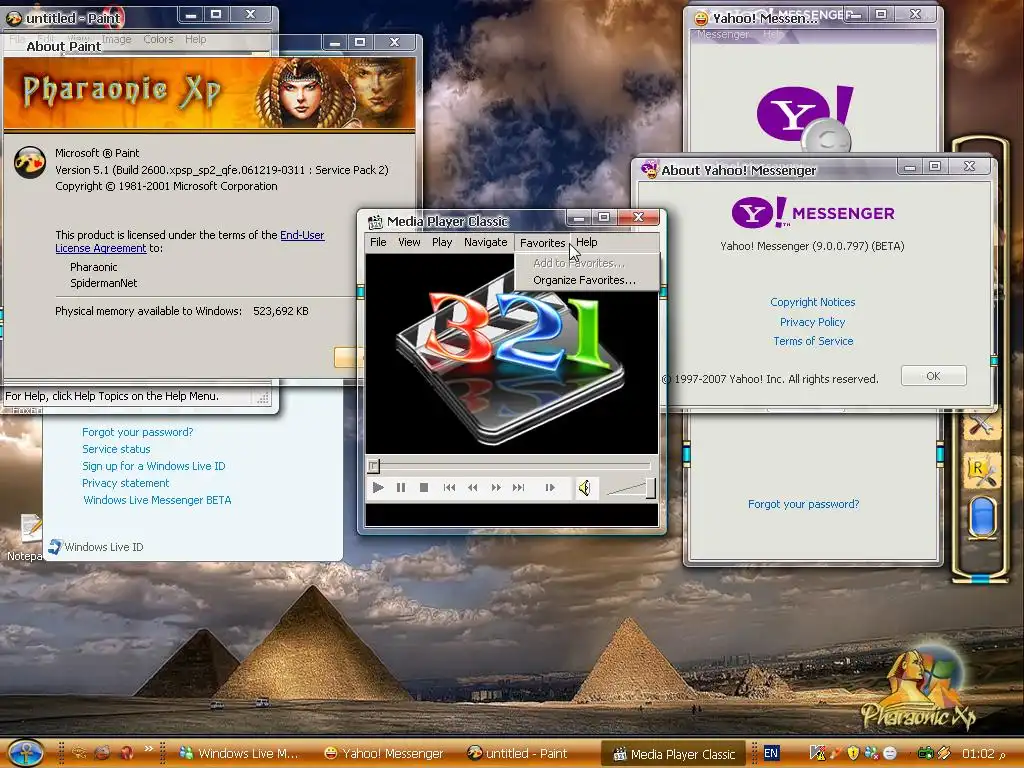Start playback in Media Player Classic
The width and height of the screenshot is (1024, 768).
[377, 487]
